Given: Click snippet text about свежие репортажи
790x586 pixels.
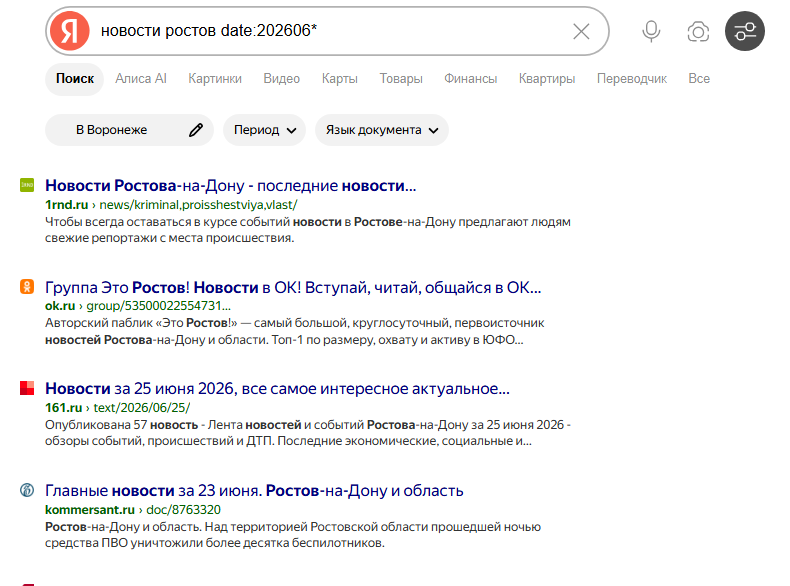Looking at the screenshot, I should 169,238.
